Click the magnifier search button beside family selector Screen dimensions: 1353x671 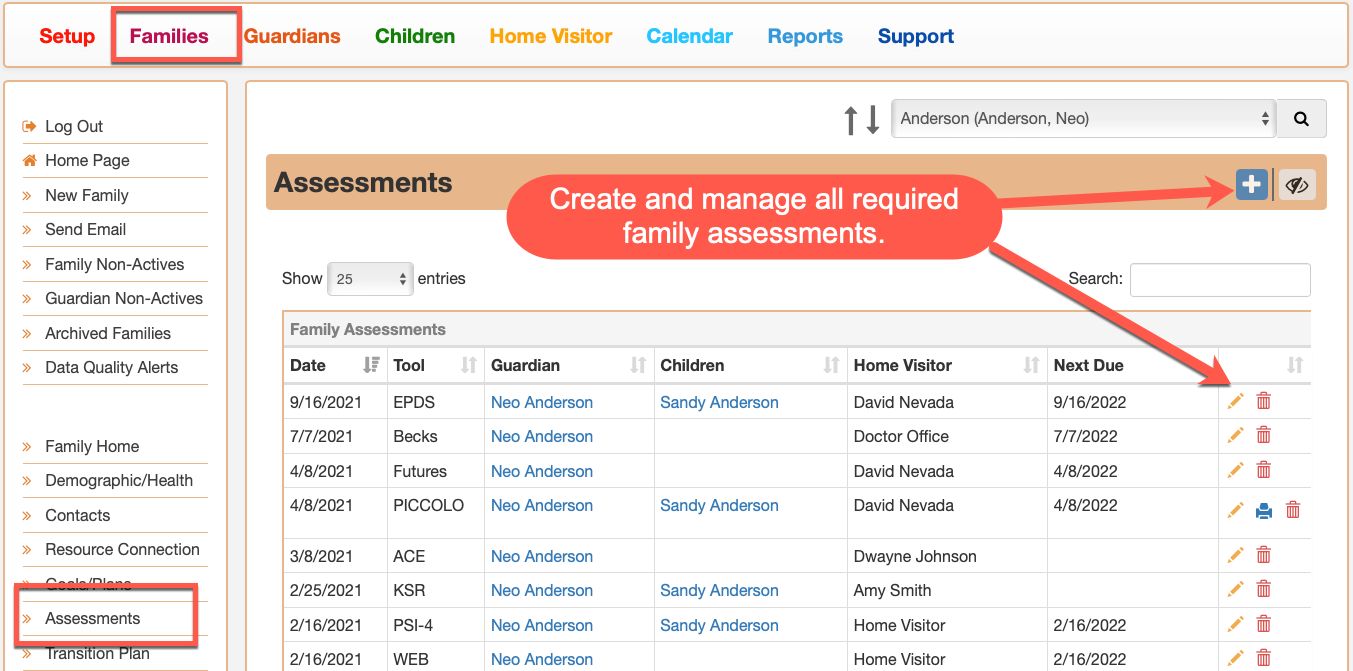[1301, 118]
